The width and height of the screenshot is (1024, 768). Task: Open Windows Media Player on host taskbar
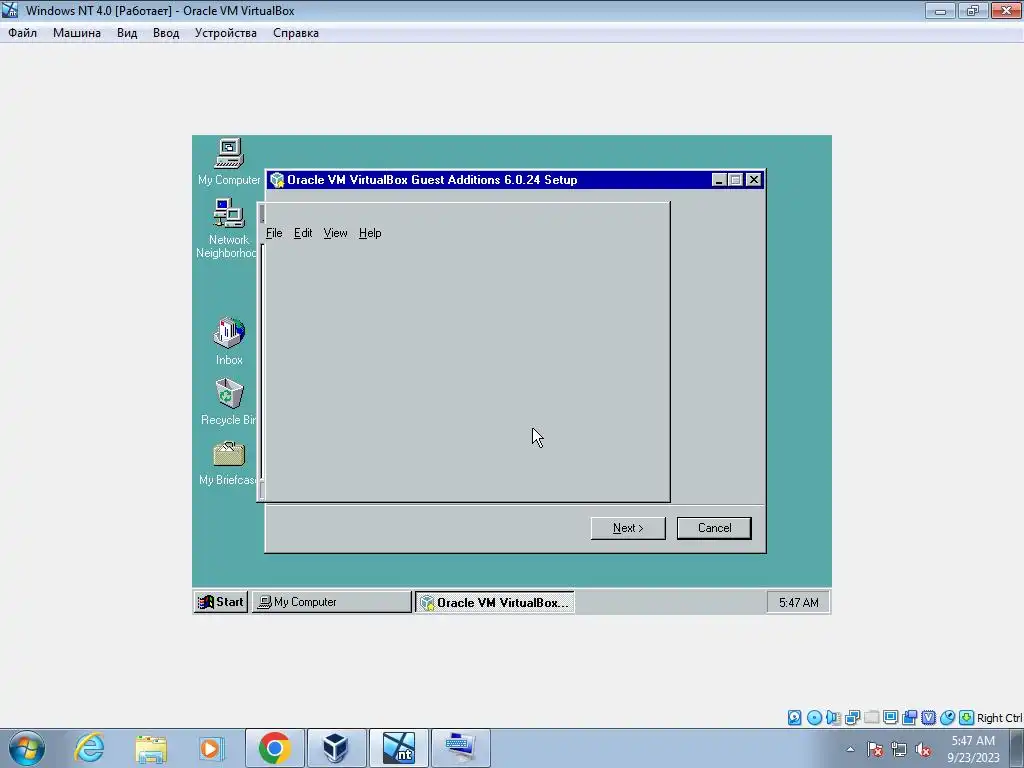coord(212,748)
